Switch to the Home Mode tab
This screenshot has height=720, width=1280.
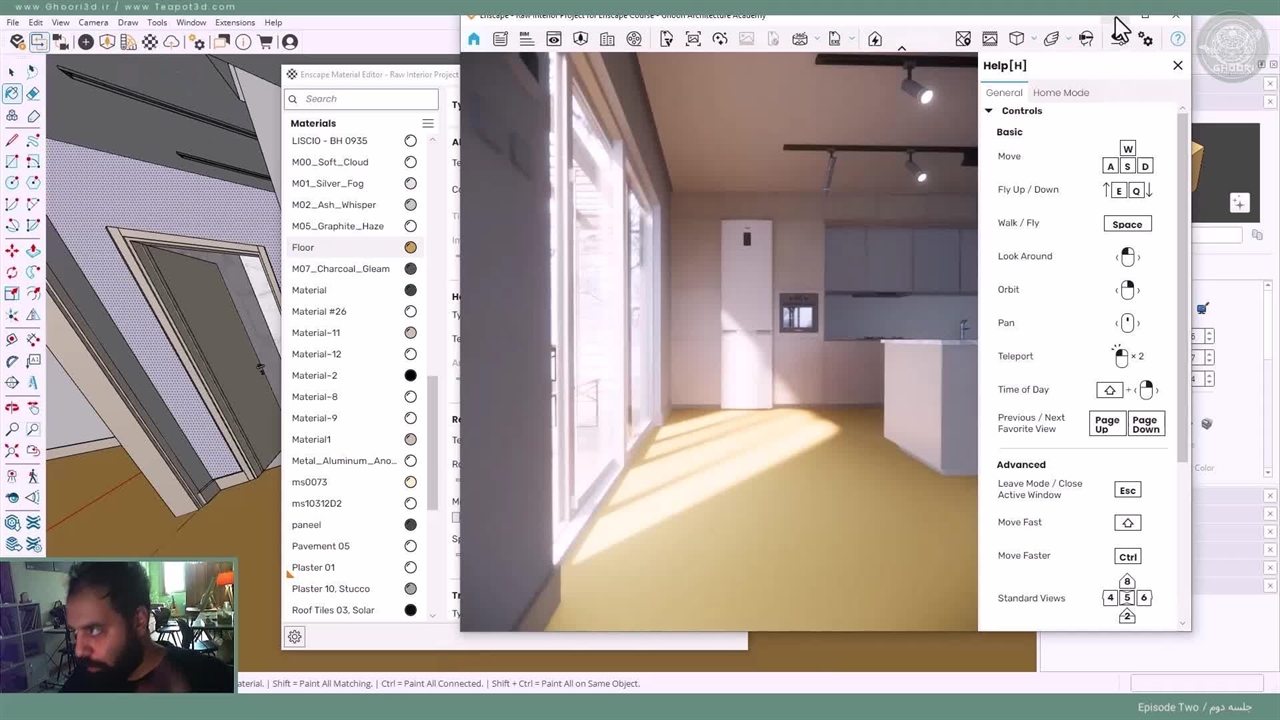(x=1060, y=93)
